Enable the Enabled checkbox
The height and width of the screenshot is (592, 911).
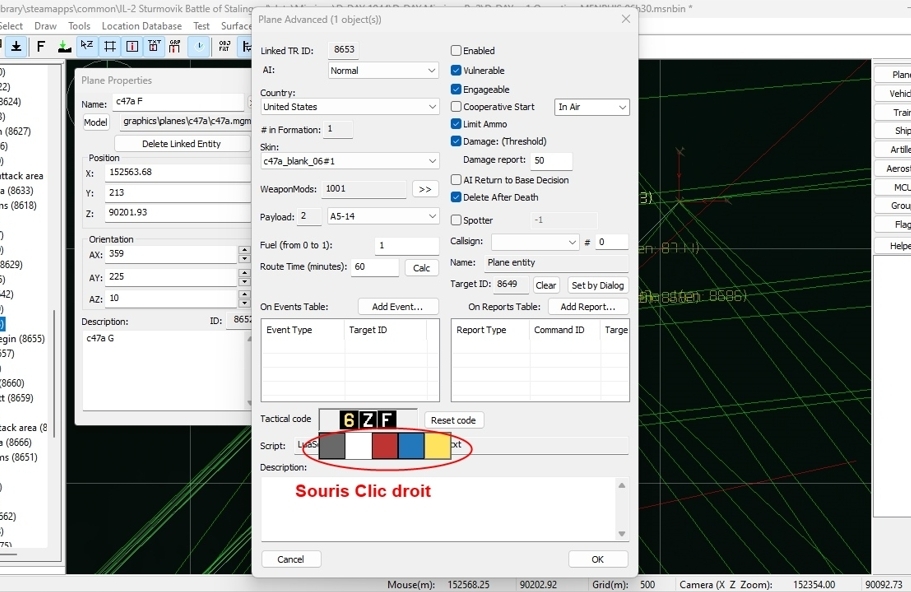point(456,51)
